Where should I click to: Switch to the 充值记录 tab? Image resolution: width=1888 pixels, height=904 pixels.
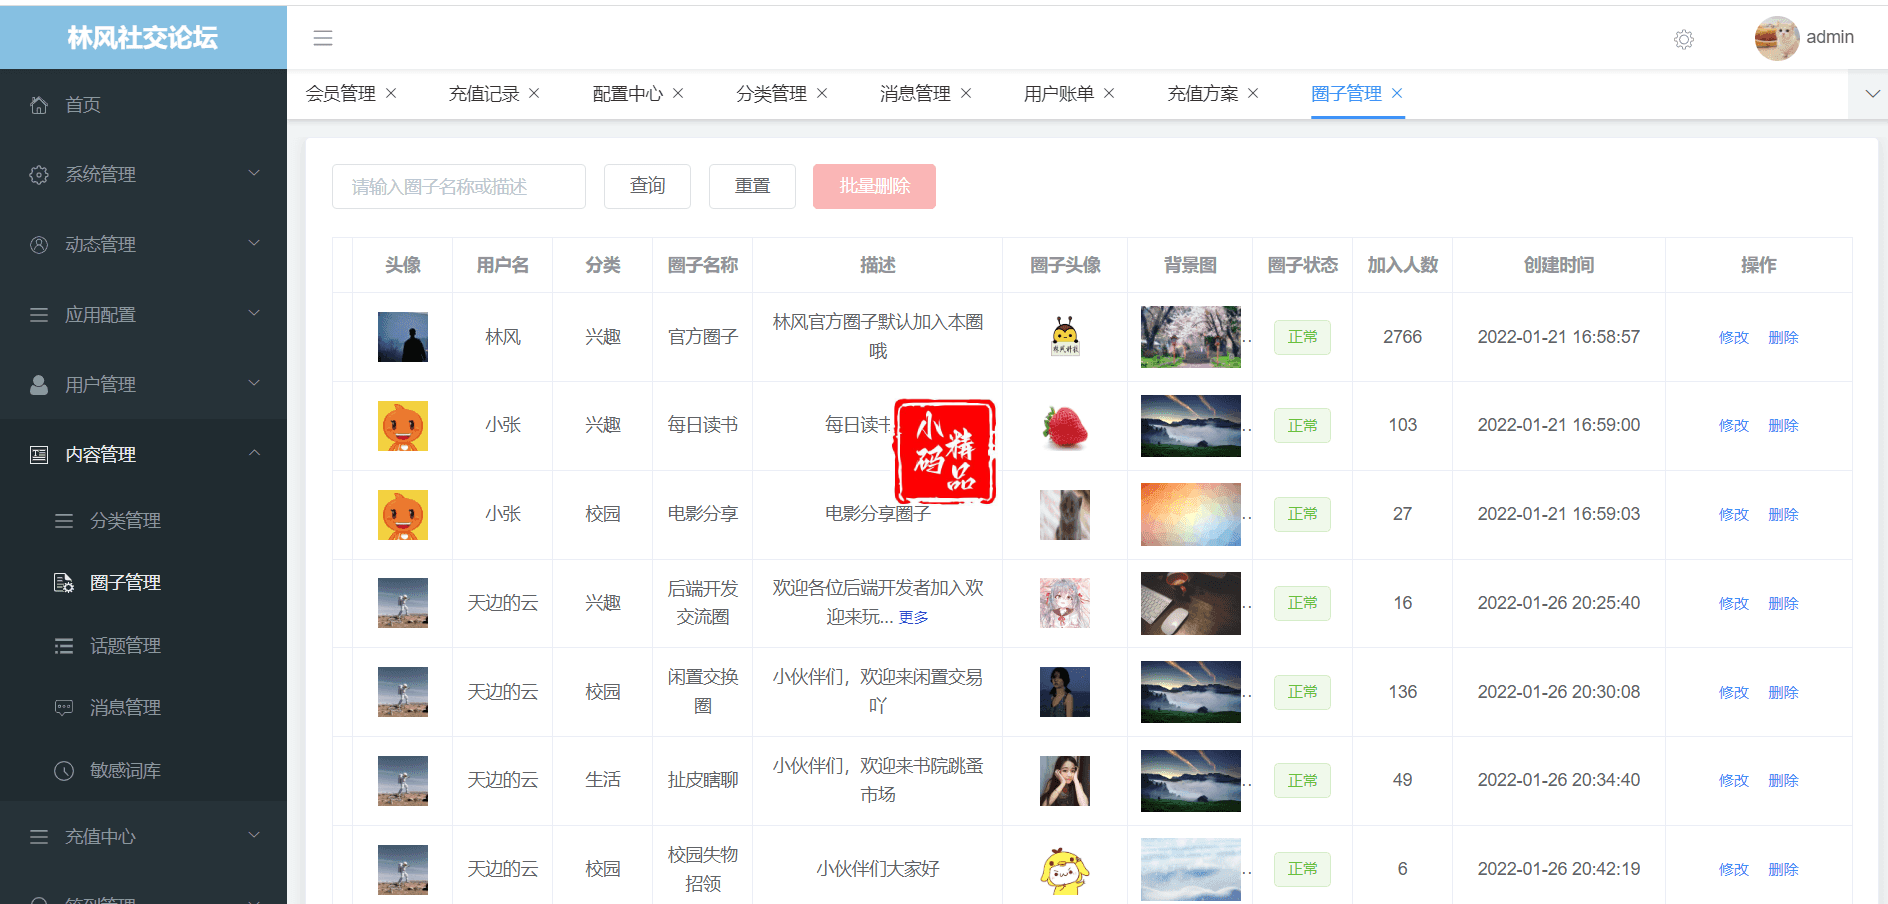coord(484,94)
